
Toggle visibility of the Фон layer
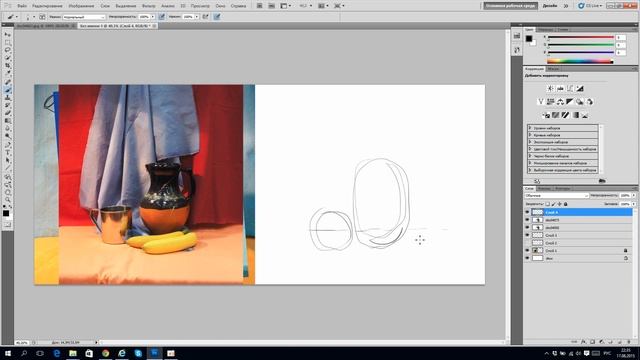point(527,258)
